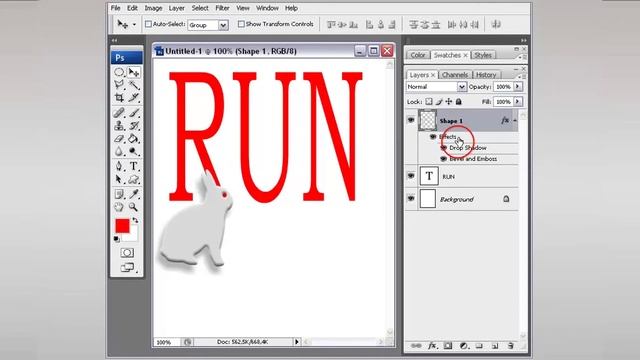Select the Elliptical Marquee tool
The width and height of the screenshot is (640, 360).
(119, 73)
